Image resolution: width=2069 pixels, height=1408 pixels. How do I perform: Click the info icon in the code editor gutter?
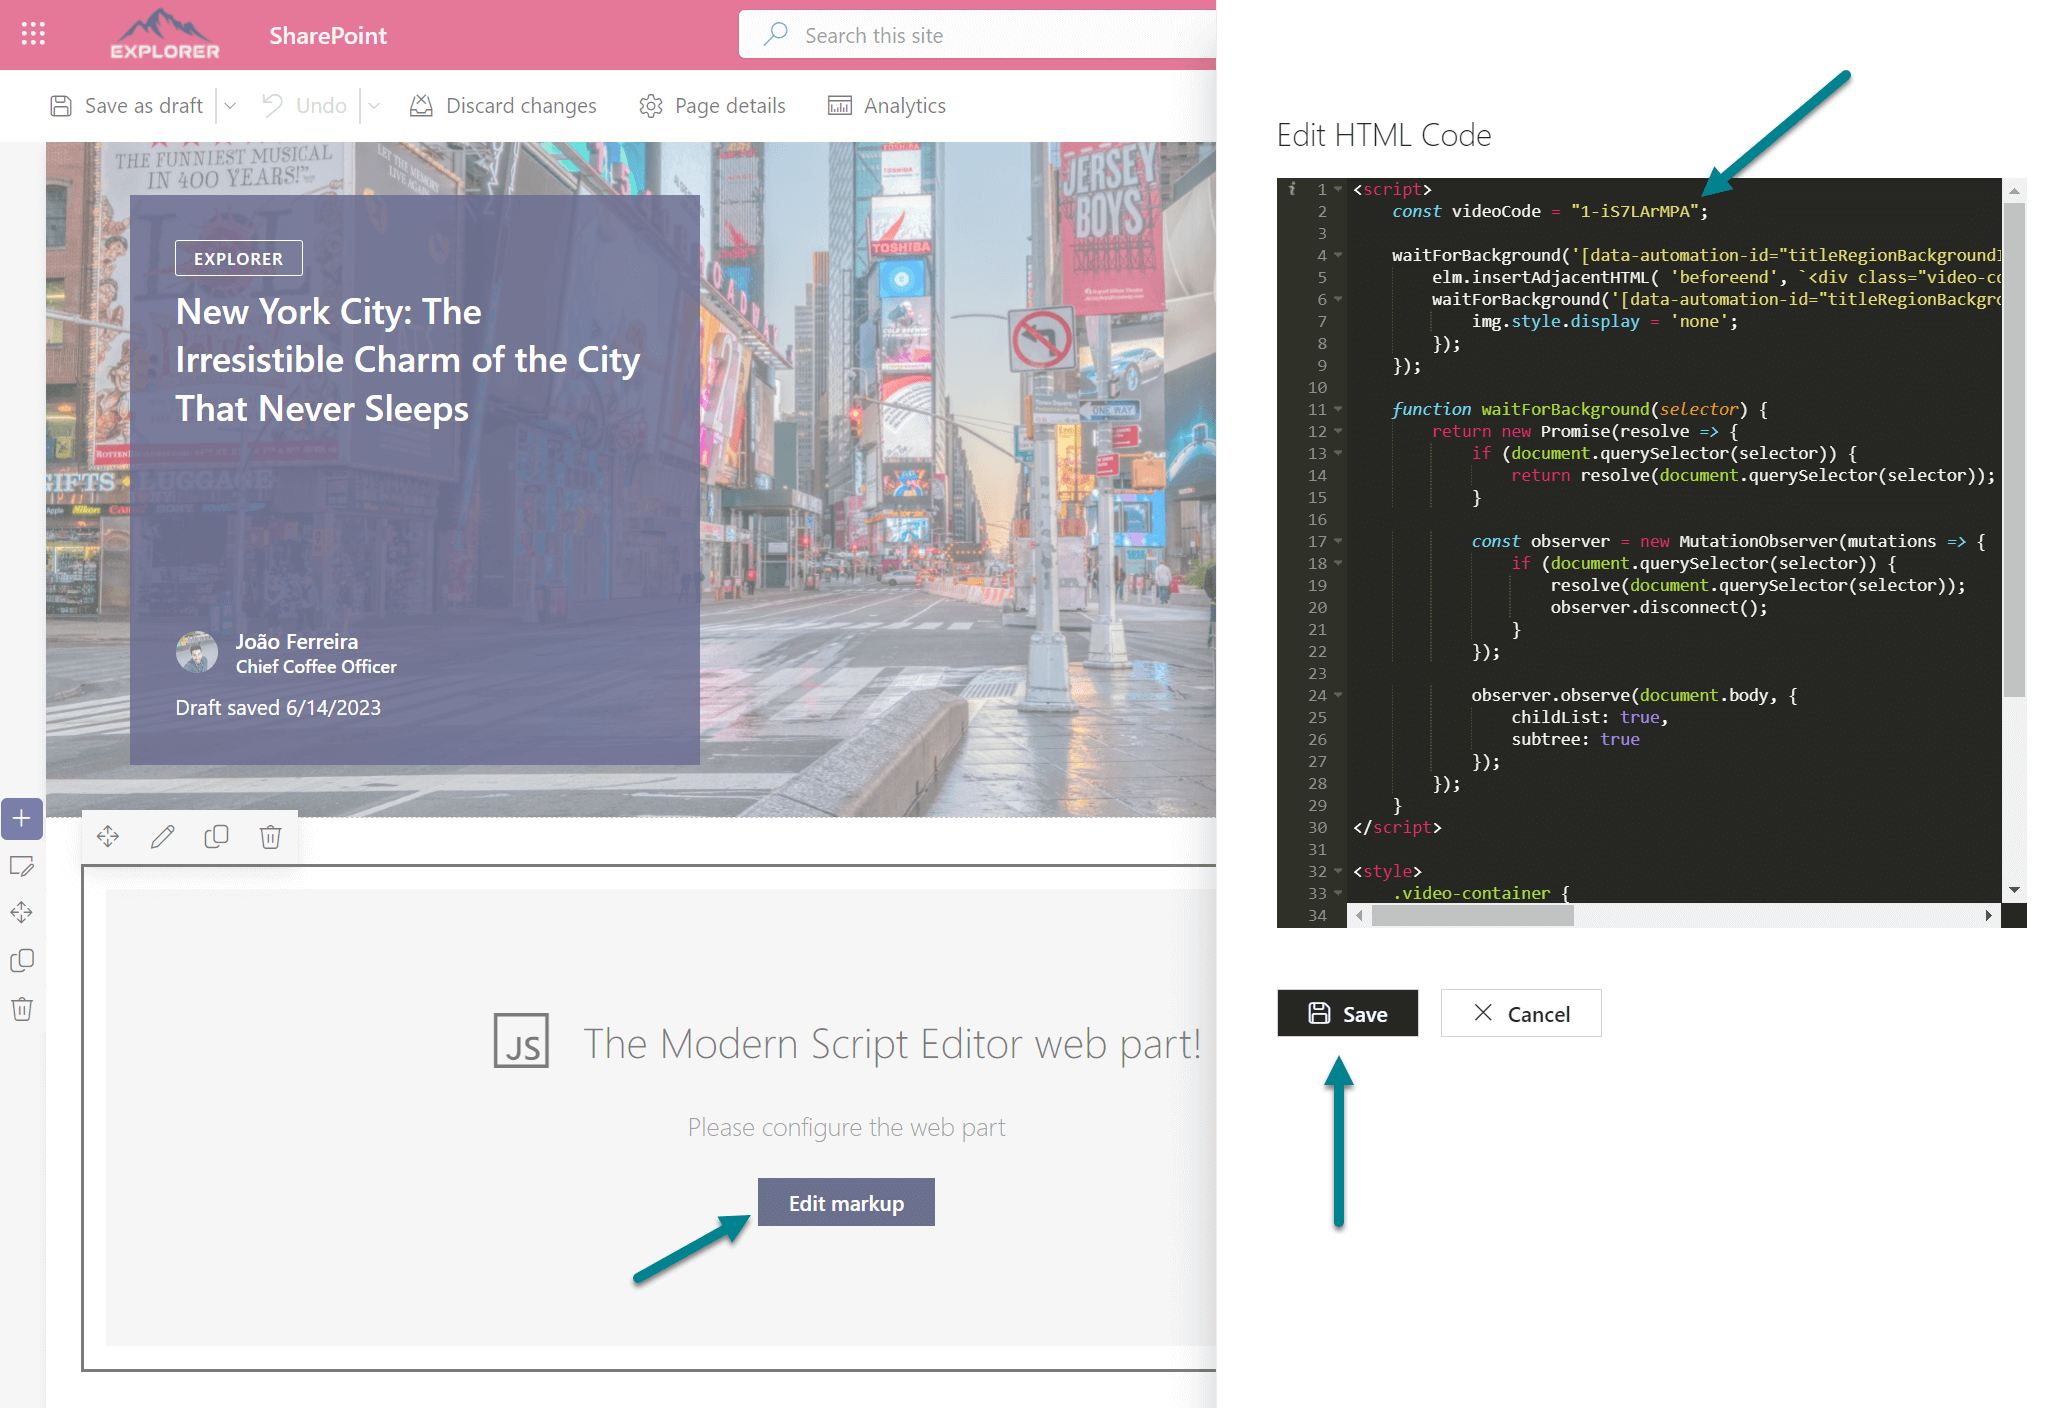[1293, 189]
